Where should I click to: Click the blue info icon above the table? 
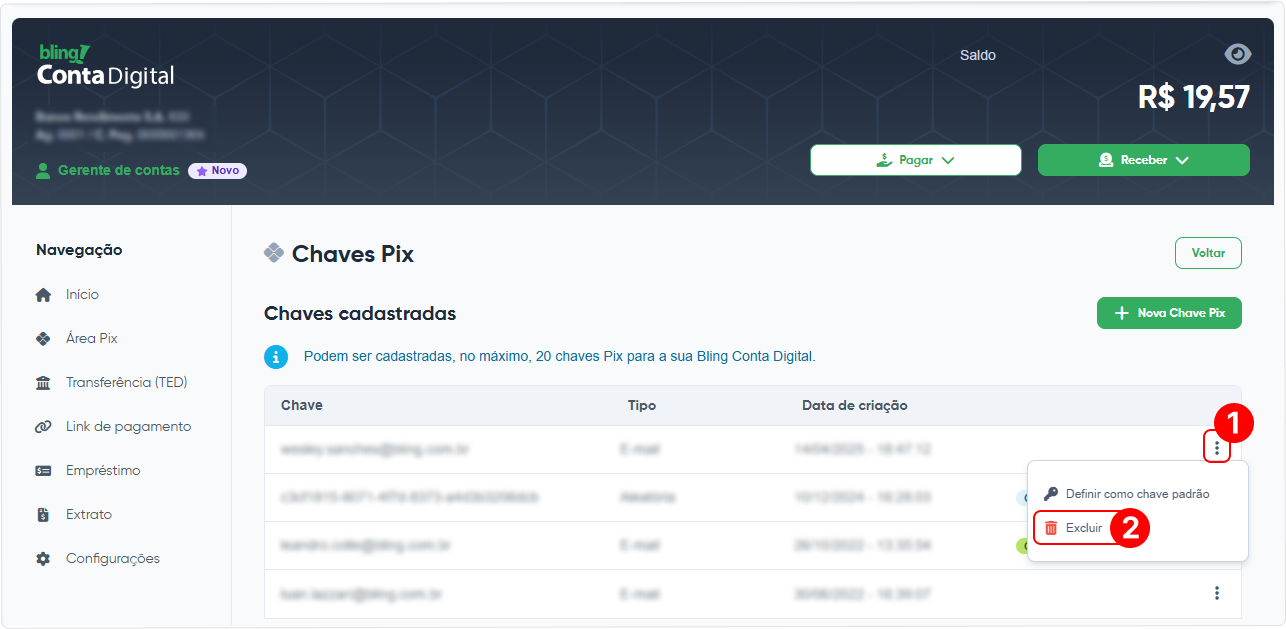coord(276,356)
